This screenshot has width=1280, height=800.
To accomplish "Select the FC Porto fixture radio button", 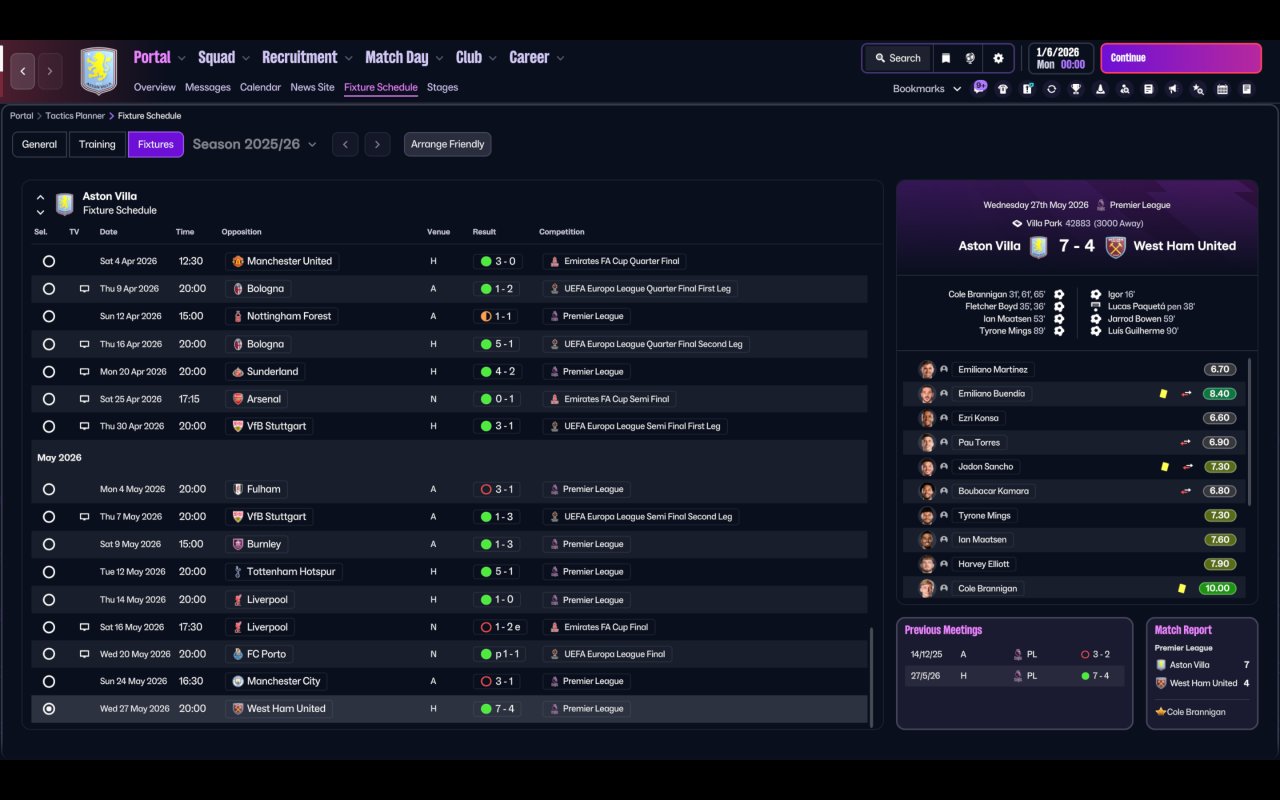I will pyautogui.click(x=49, y=654).
